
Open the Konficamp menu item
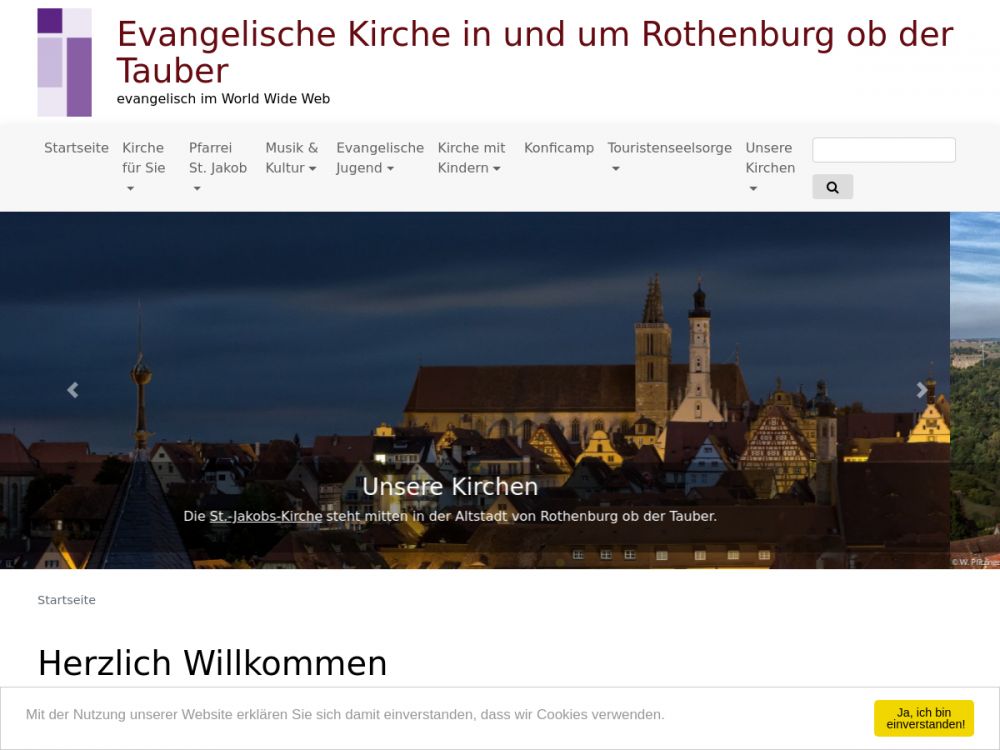tap(559, 148)
